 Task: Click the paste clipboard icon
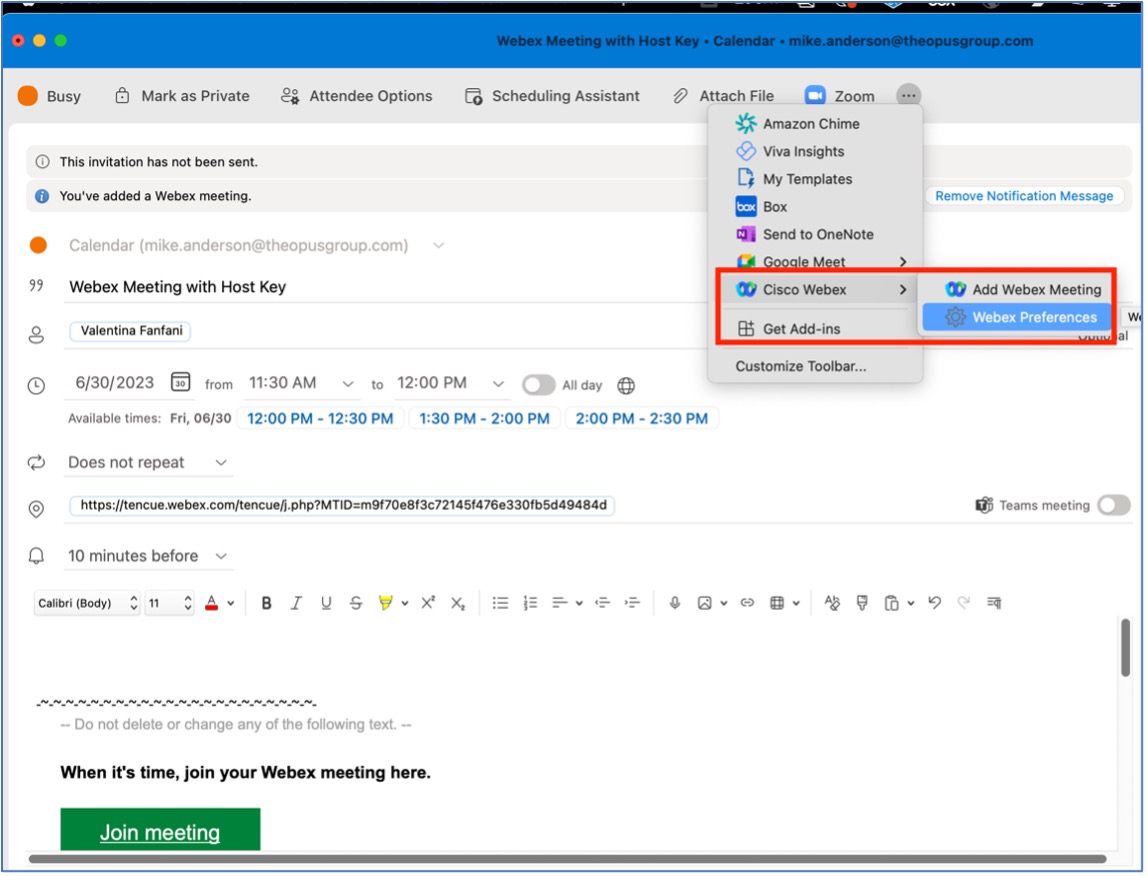pyautogui.click(x=892, y=604)
